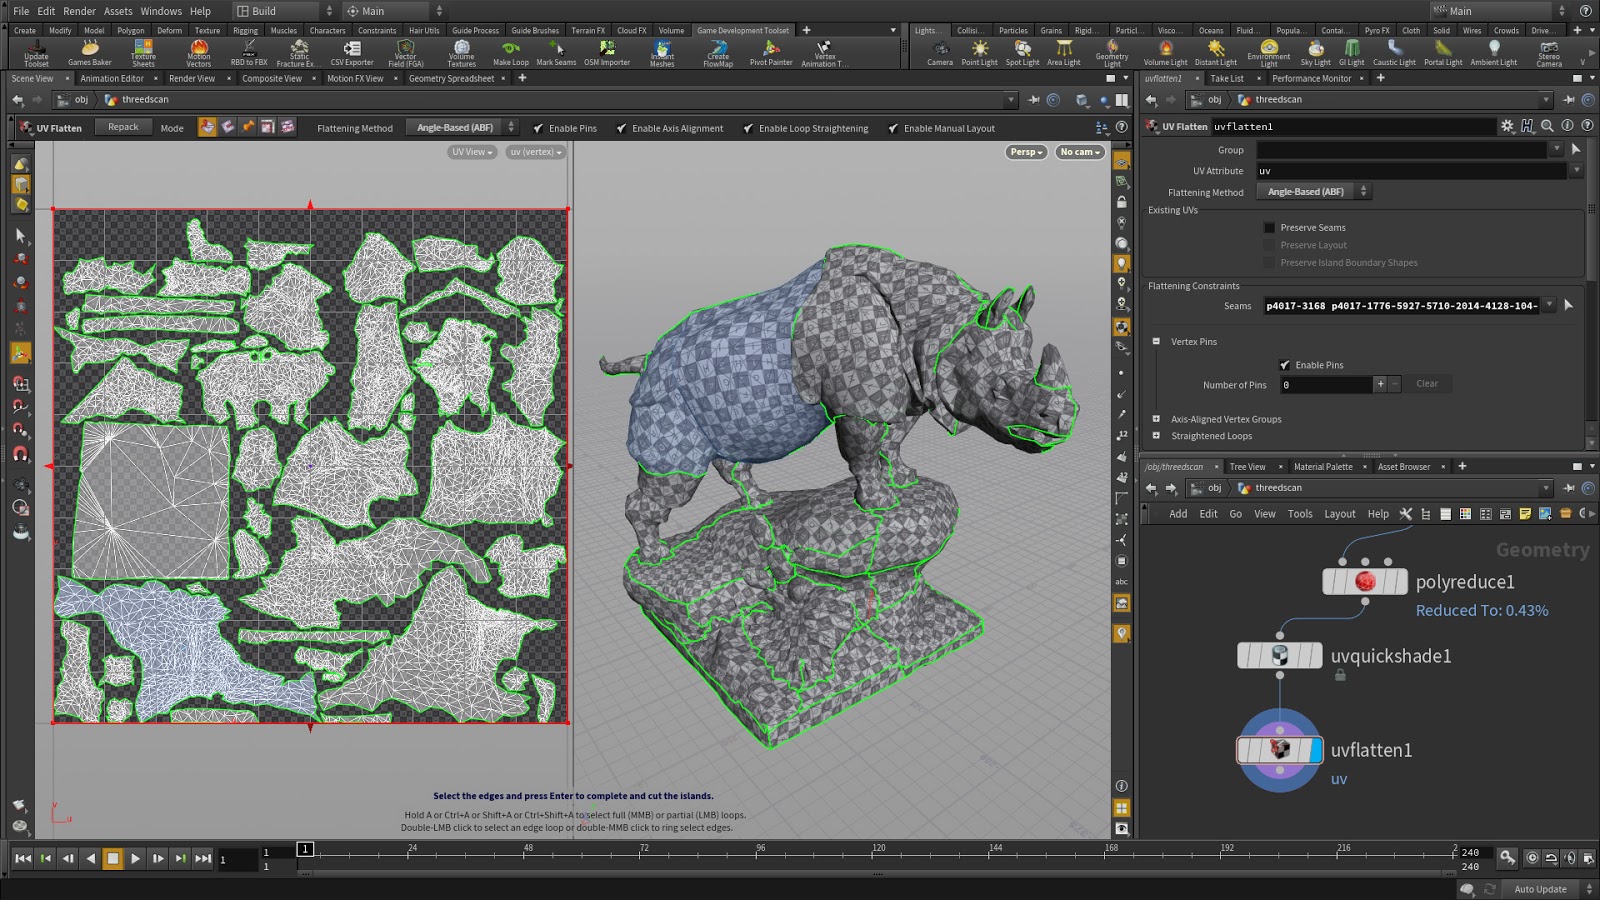Select the Make Loop tool
Screen dimensions: 1600x900
tap(510, 52)
